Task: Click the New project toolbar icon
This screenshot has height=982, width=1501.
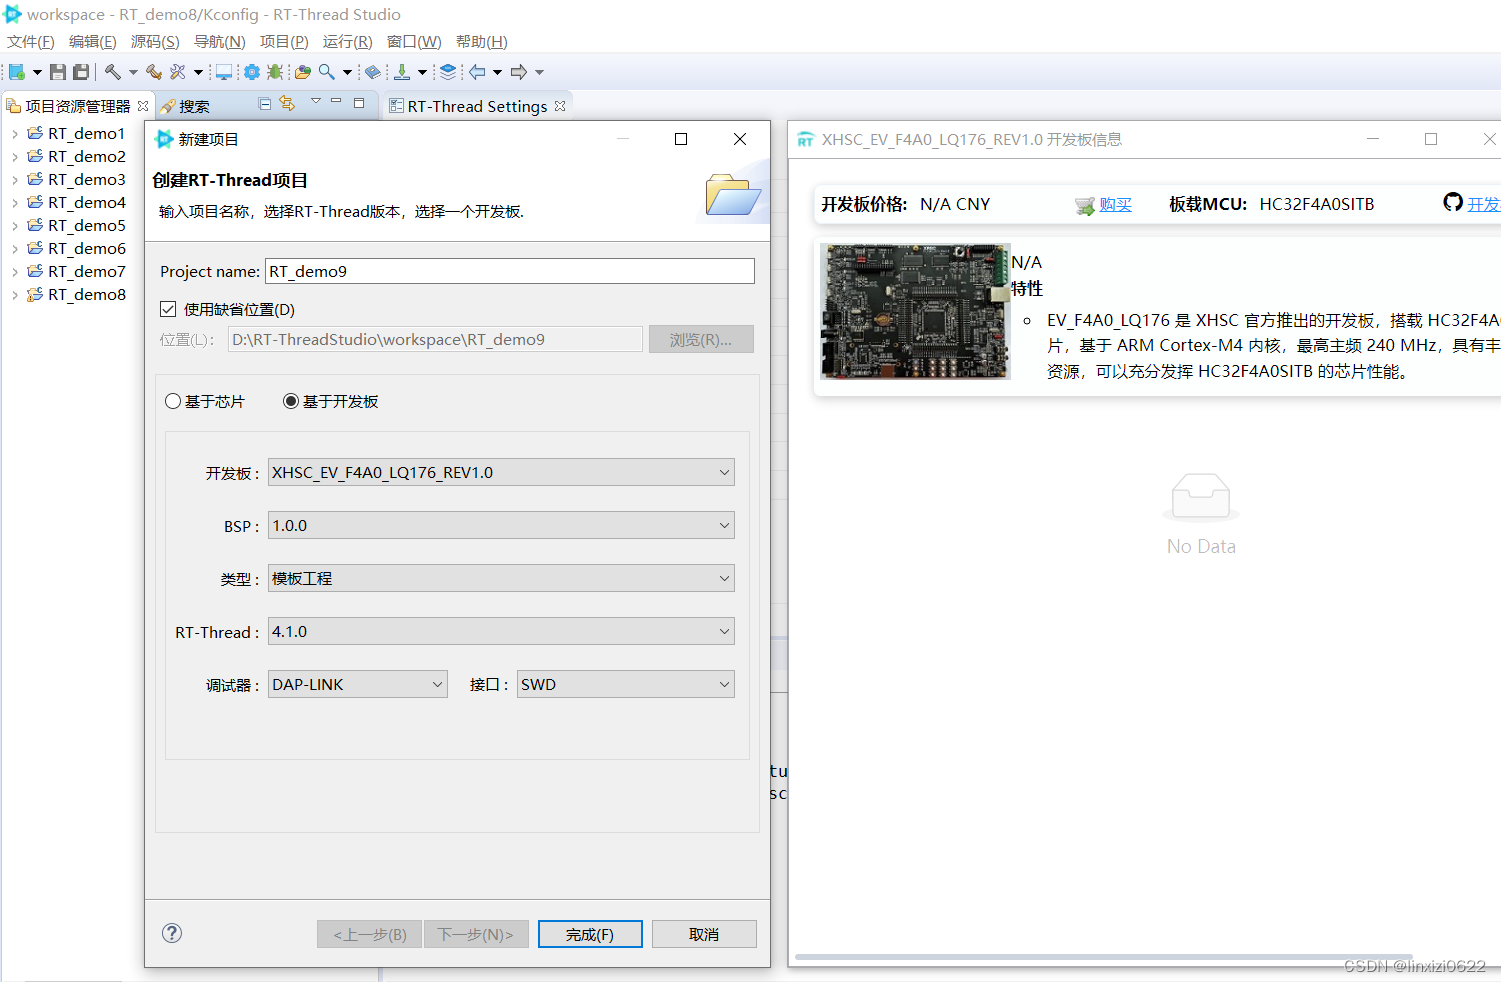Action: tap(17, 72)
